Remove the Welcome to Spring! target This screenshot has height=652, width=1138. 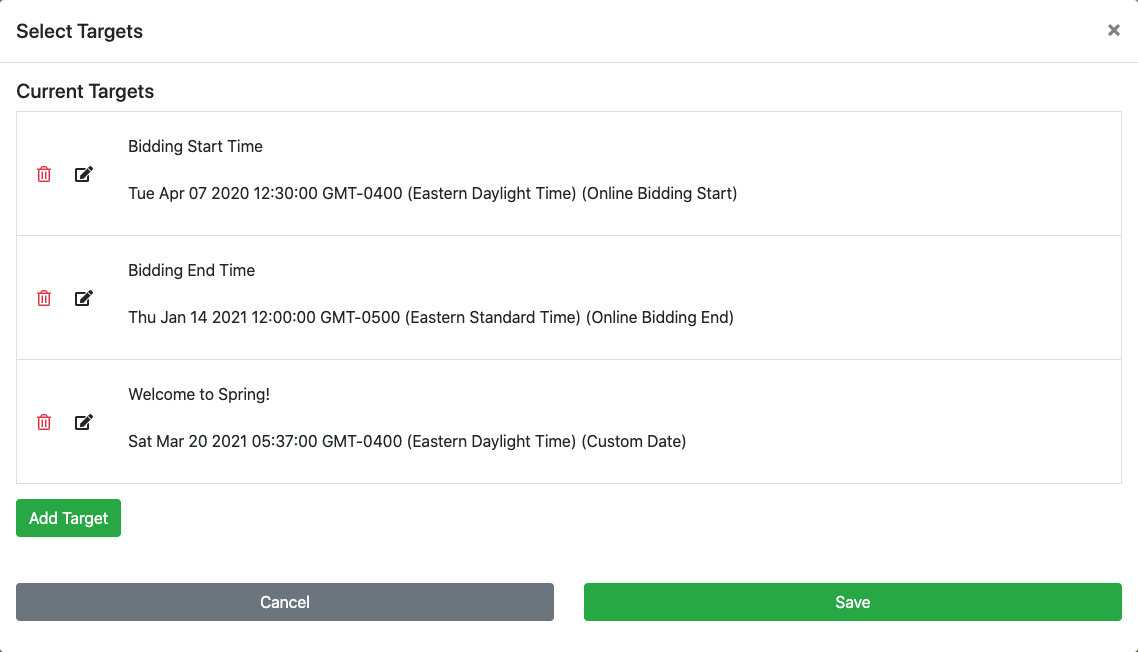point(44,422)
